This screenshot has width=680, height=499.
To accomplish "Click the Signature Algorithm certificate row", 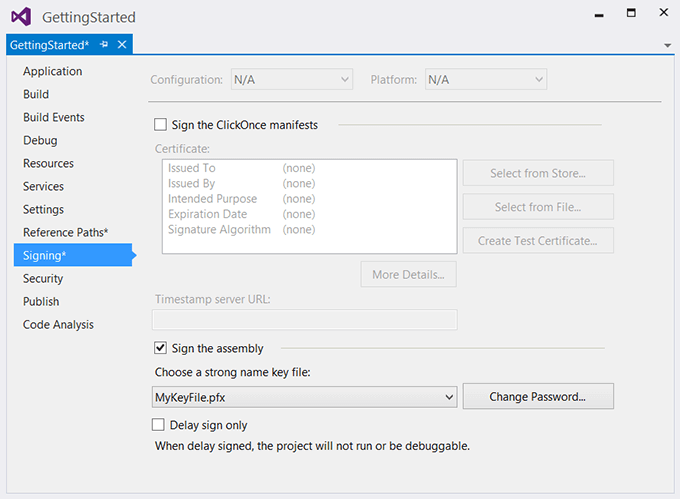I will pyautogui.click(x=242, y=229).
